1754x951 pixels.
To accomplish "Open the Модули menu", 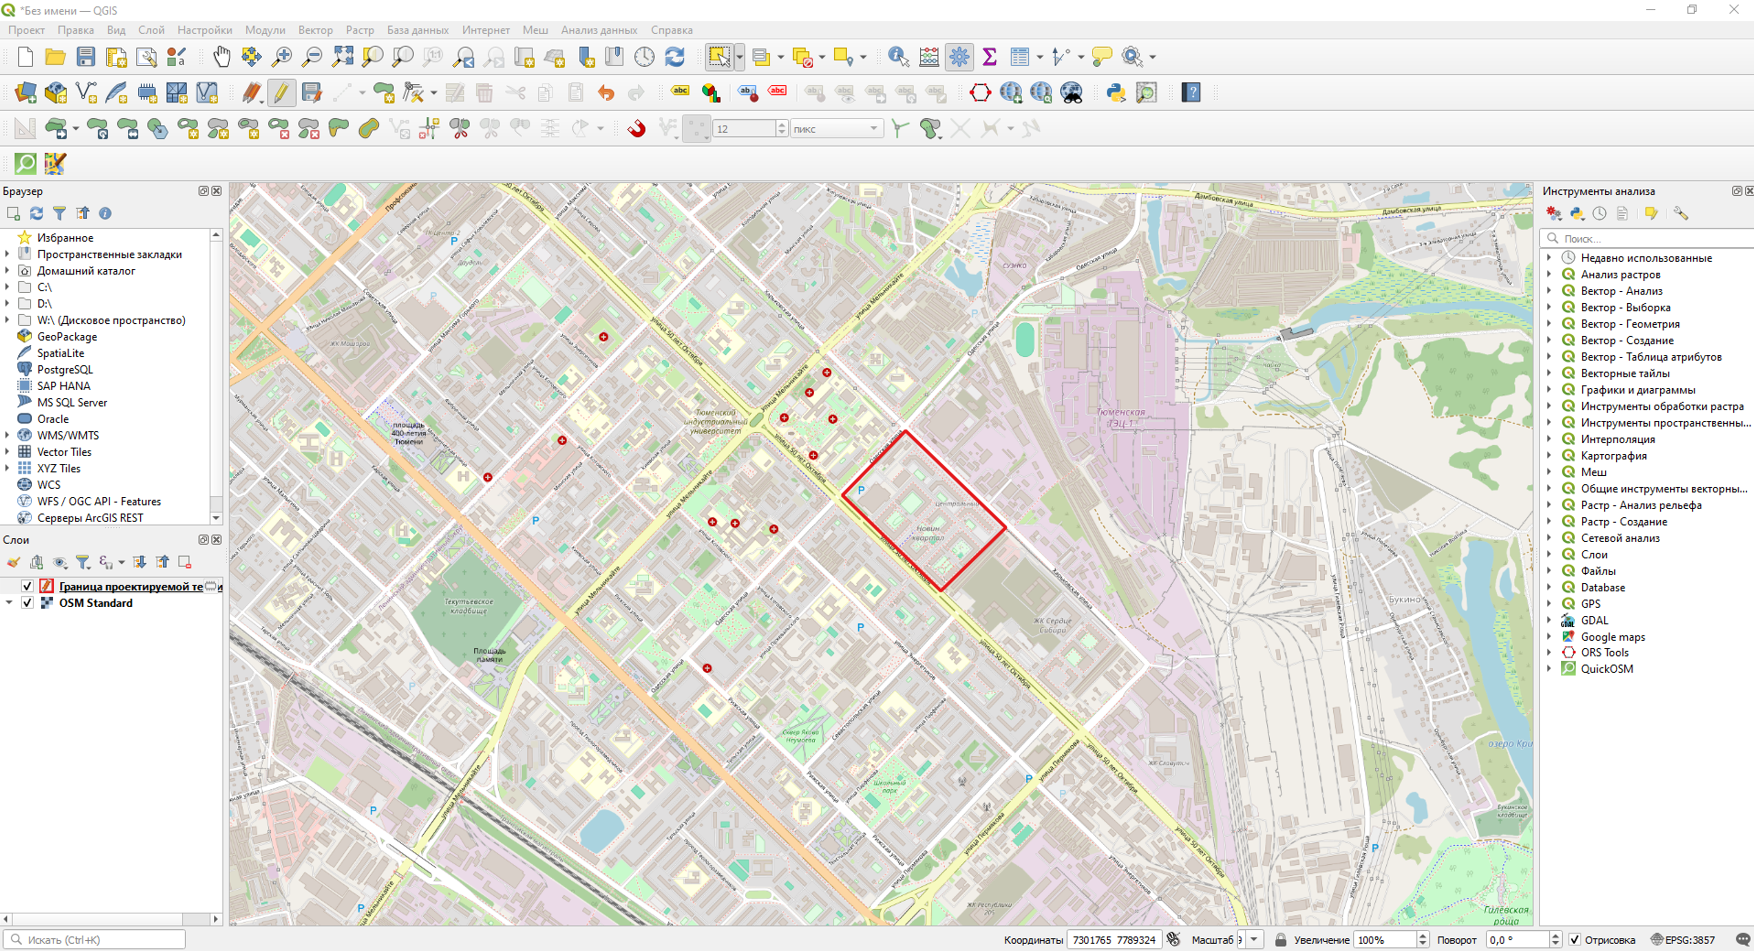I will pyautogui.click(x=264, y=30).
